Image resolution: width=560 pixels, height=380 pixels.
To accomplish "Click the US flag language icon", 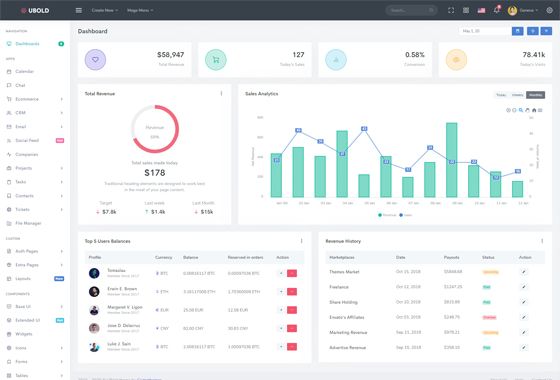I will [481, 10].
